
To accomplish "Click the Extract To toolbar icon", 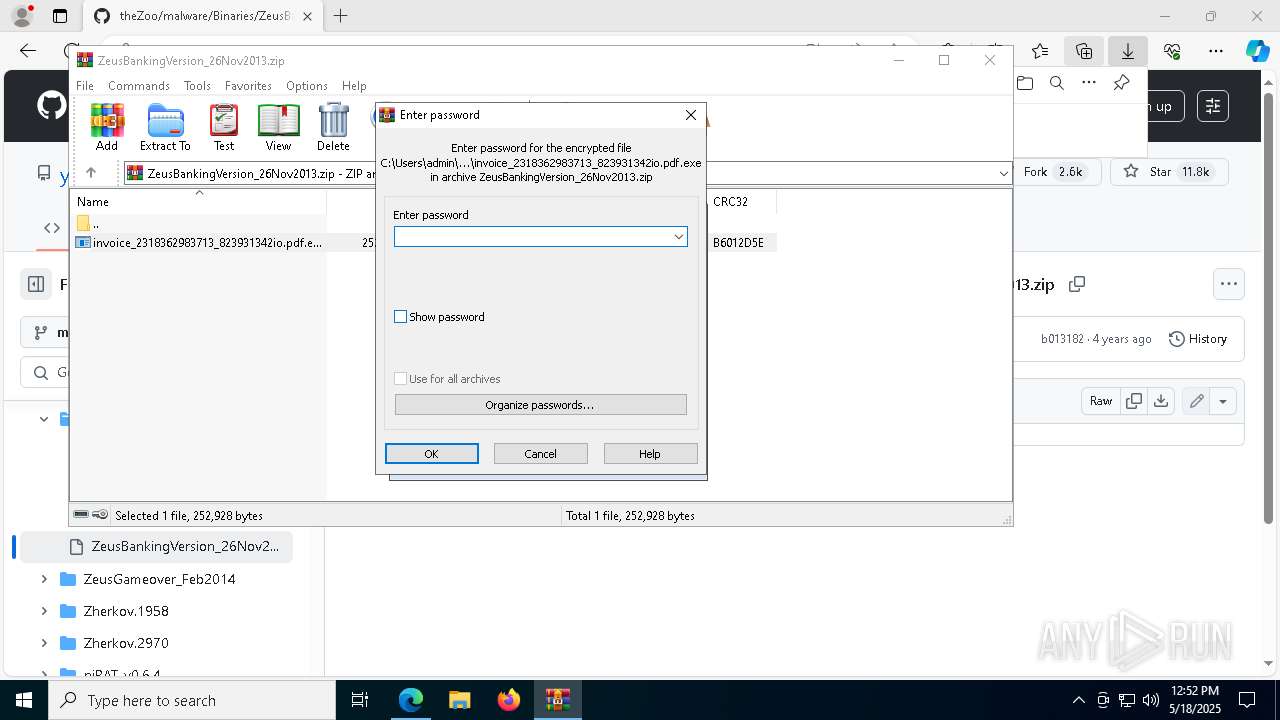I will tap(165, 127).
